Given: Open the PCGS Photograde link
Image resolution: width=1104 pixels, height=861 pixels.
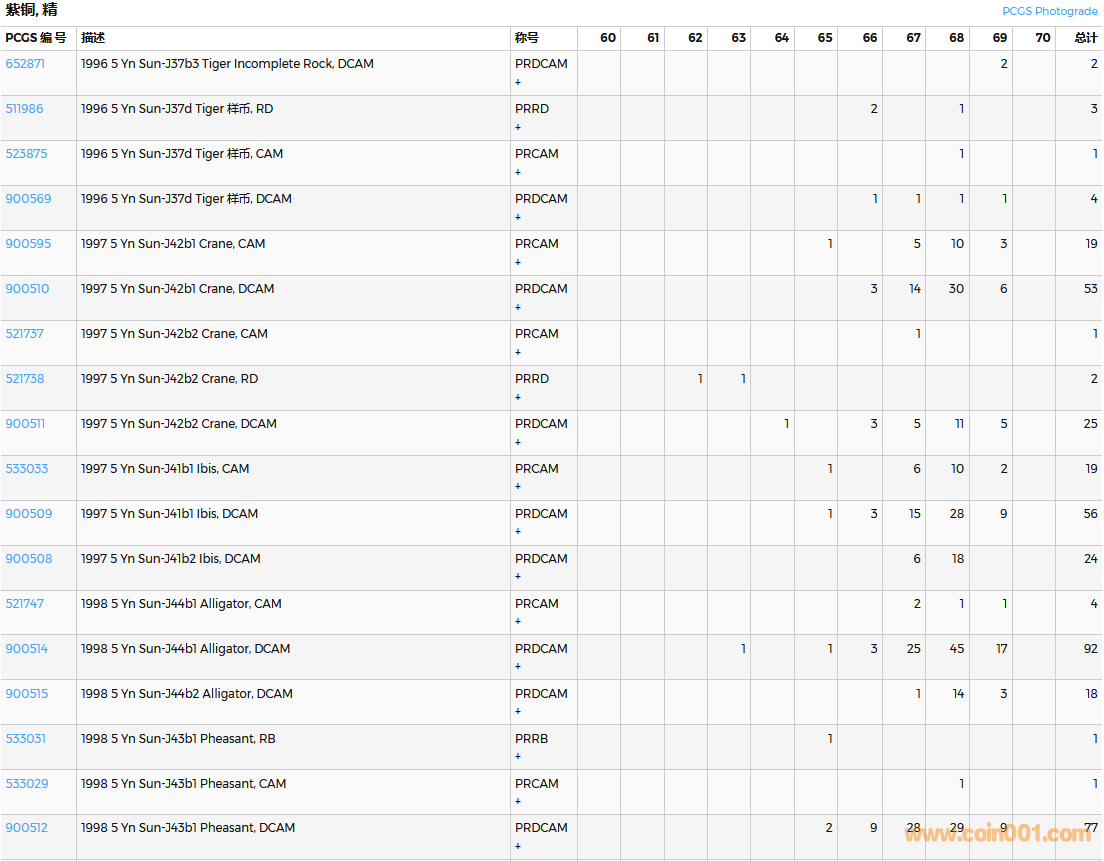Looking at the screenshot, I should pyautogui.click(x=1049, y=11).
